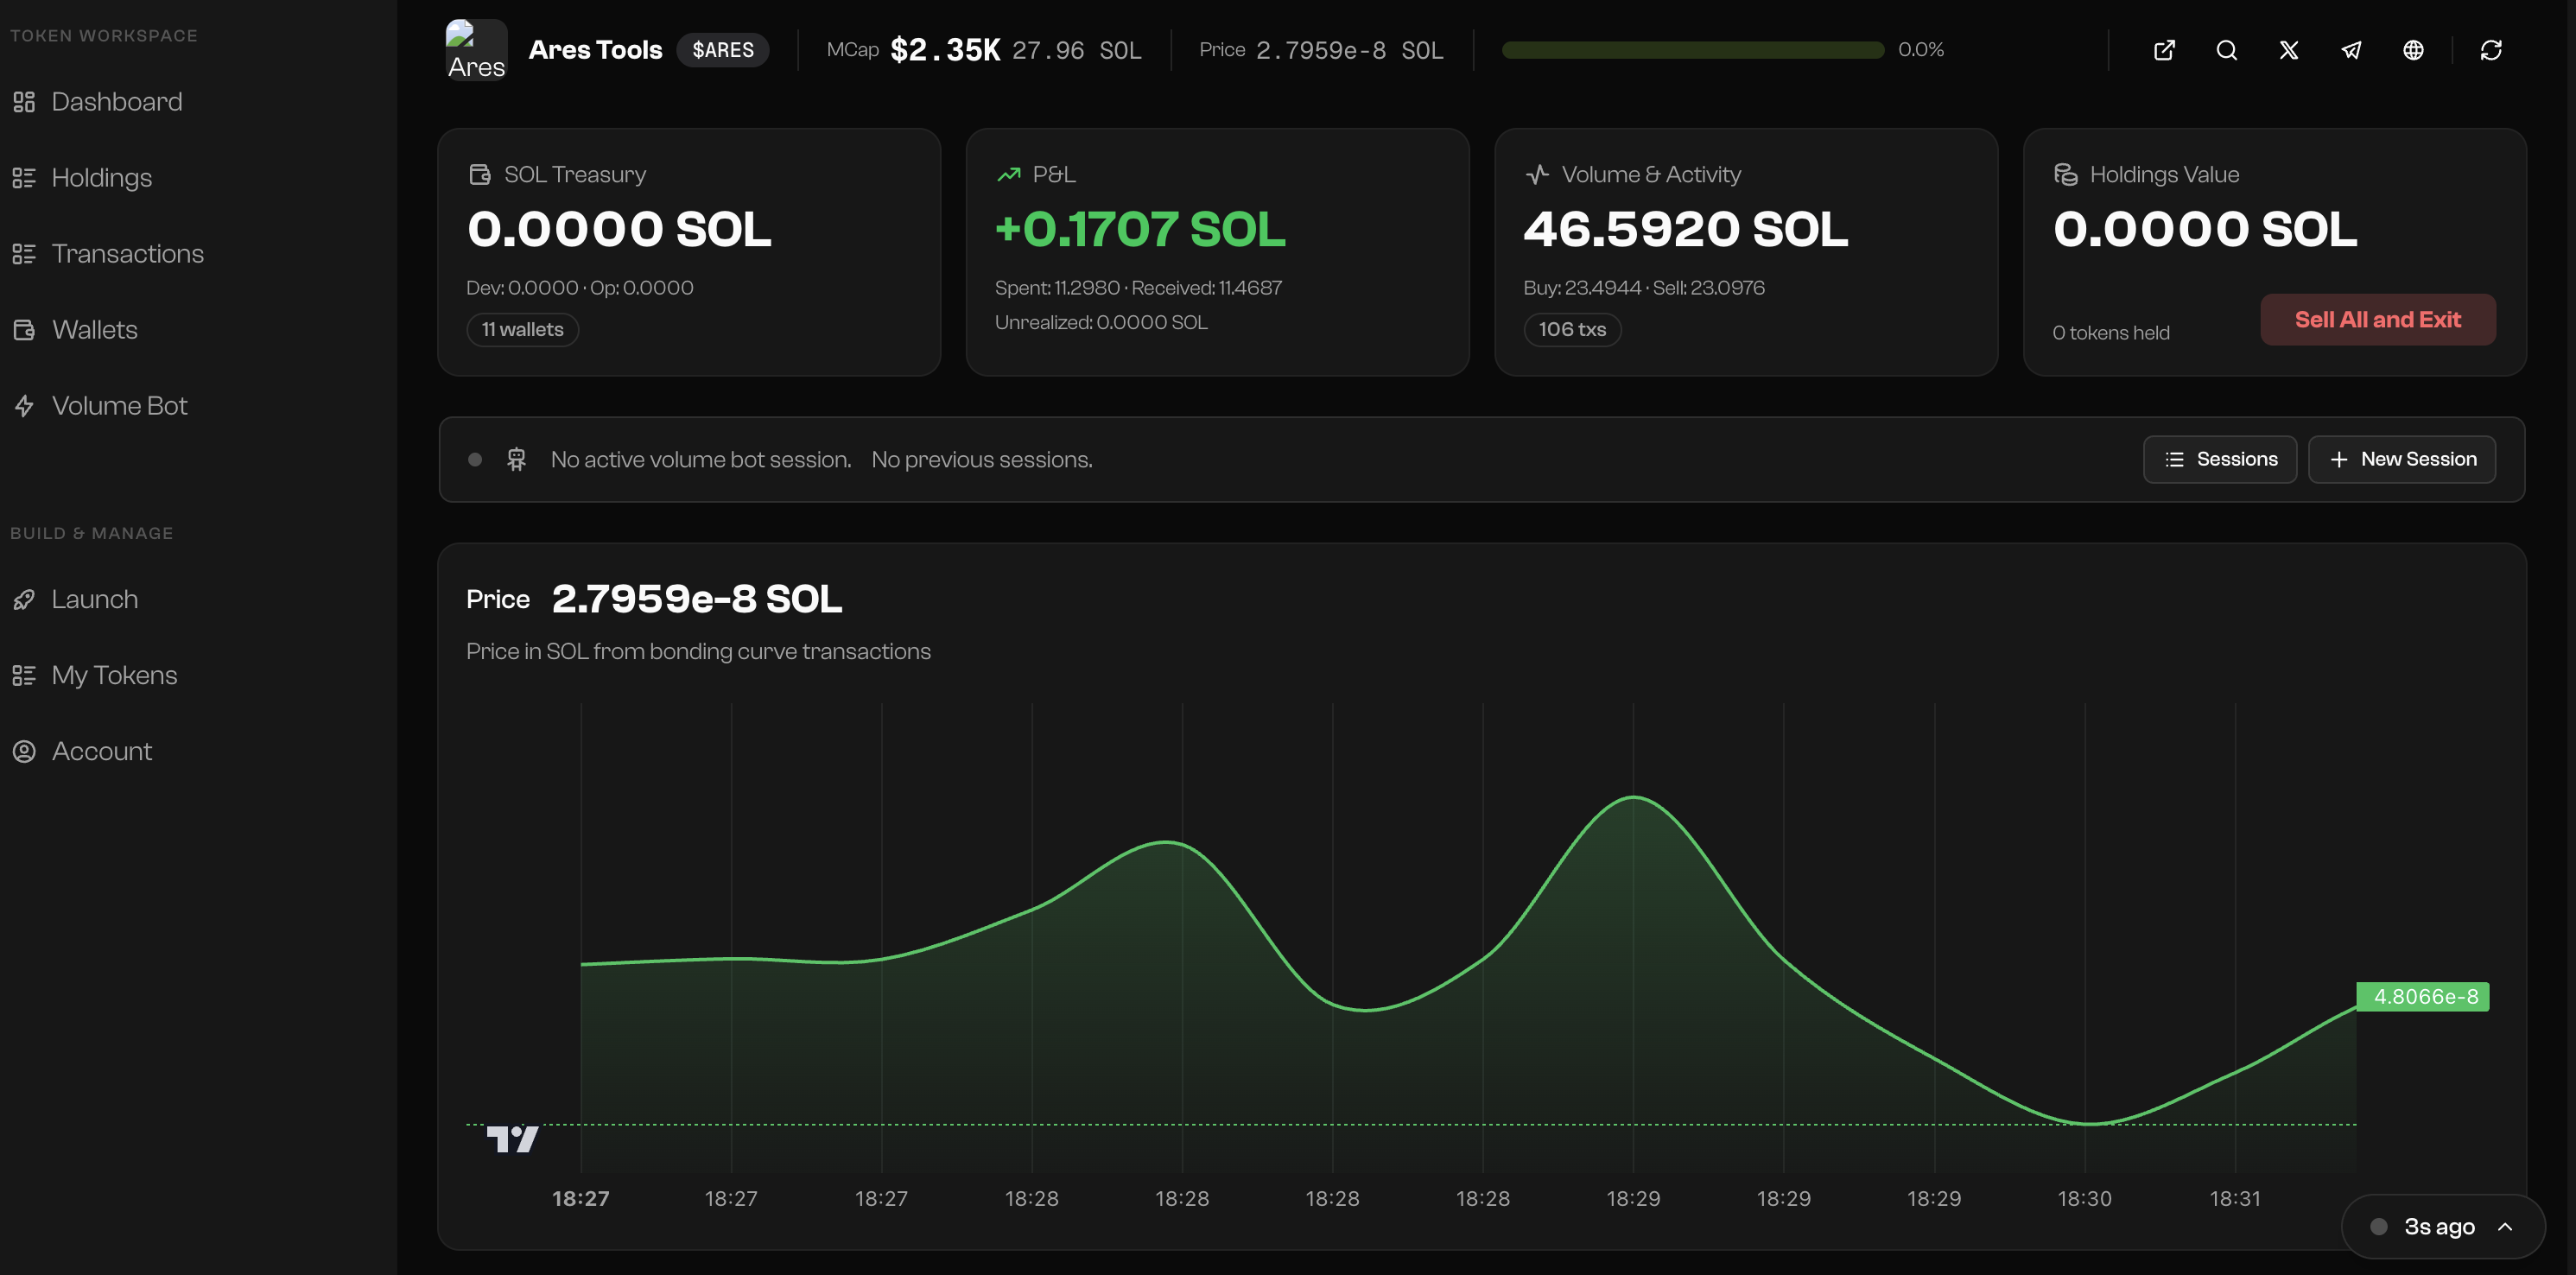The width and height of the screenshot is (2576, 1275).
Task: Click the Ares token avatar image
Action: (x=476, y=50)
